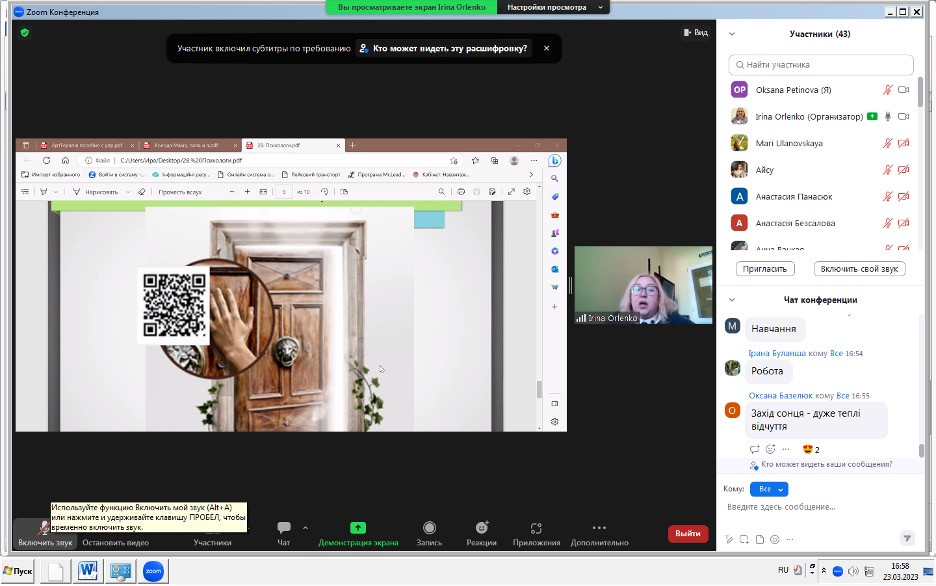The image size is (936, 586).
Task: Open the Пуск start button
Action: pos(18,571)
